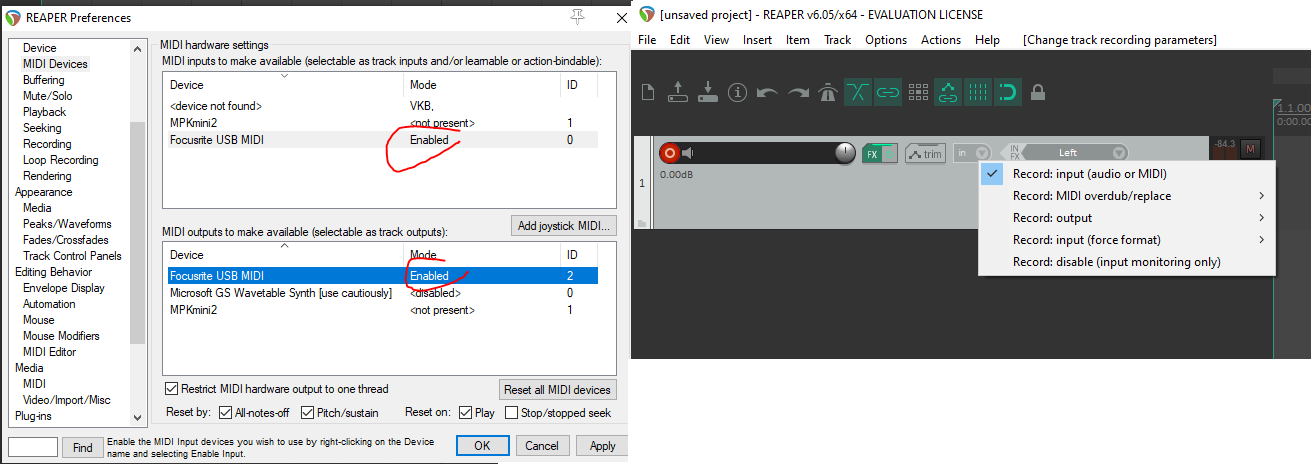Screen dimensions: 1316x468
Task: Open the Insert menu
Action: tap(757, 40)
